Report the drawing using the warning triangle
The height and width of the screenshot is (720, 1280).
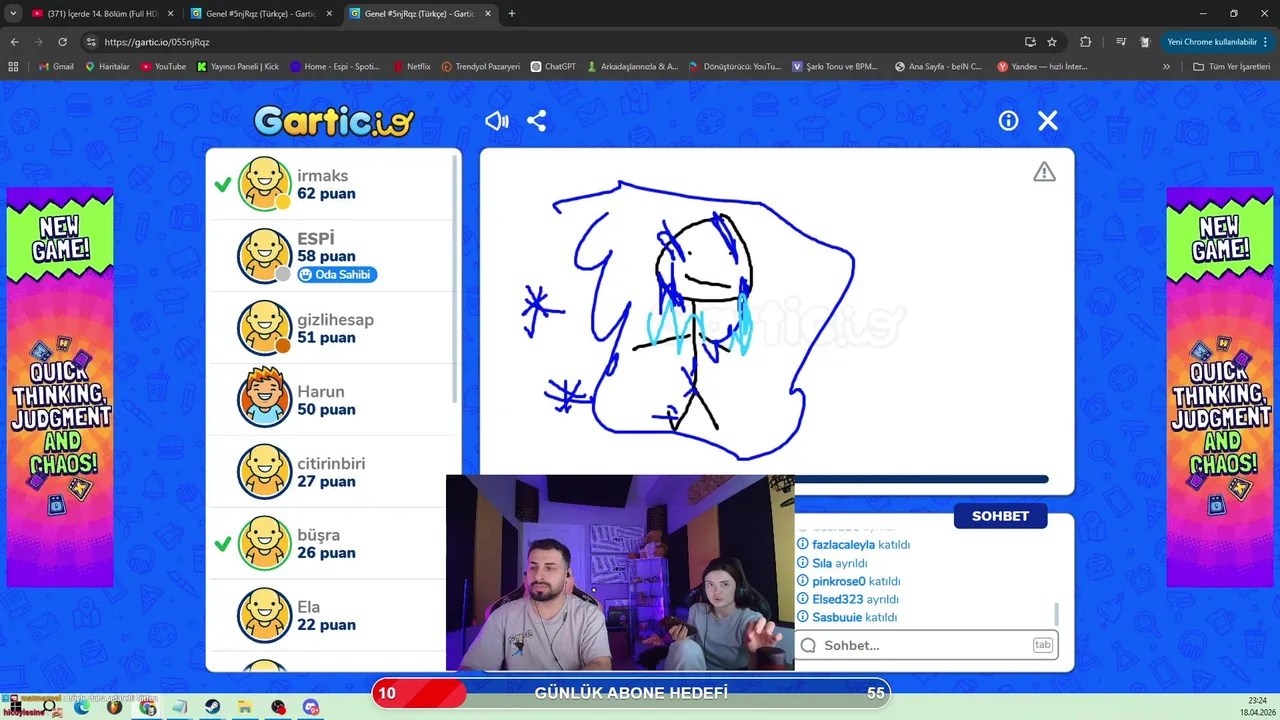click(x=1044, y=172)
